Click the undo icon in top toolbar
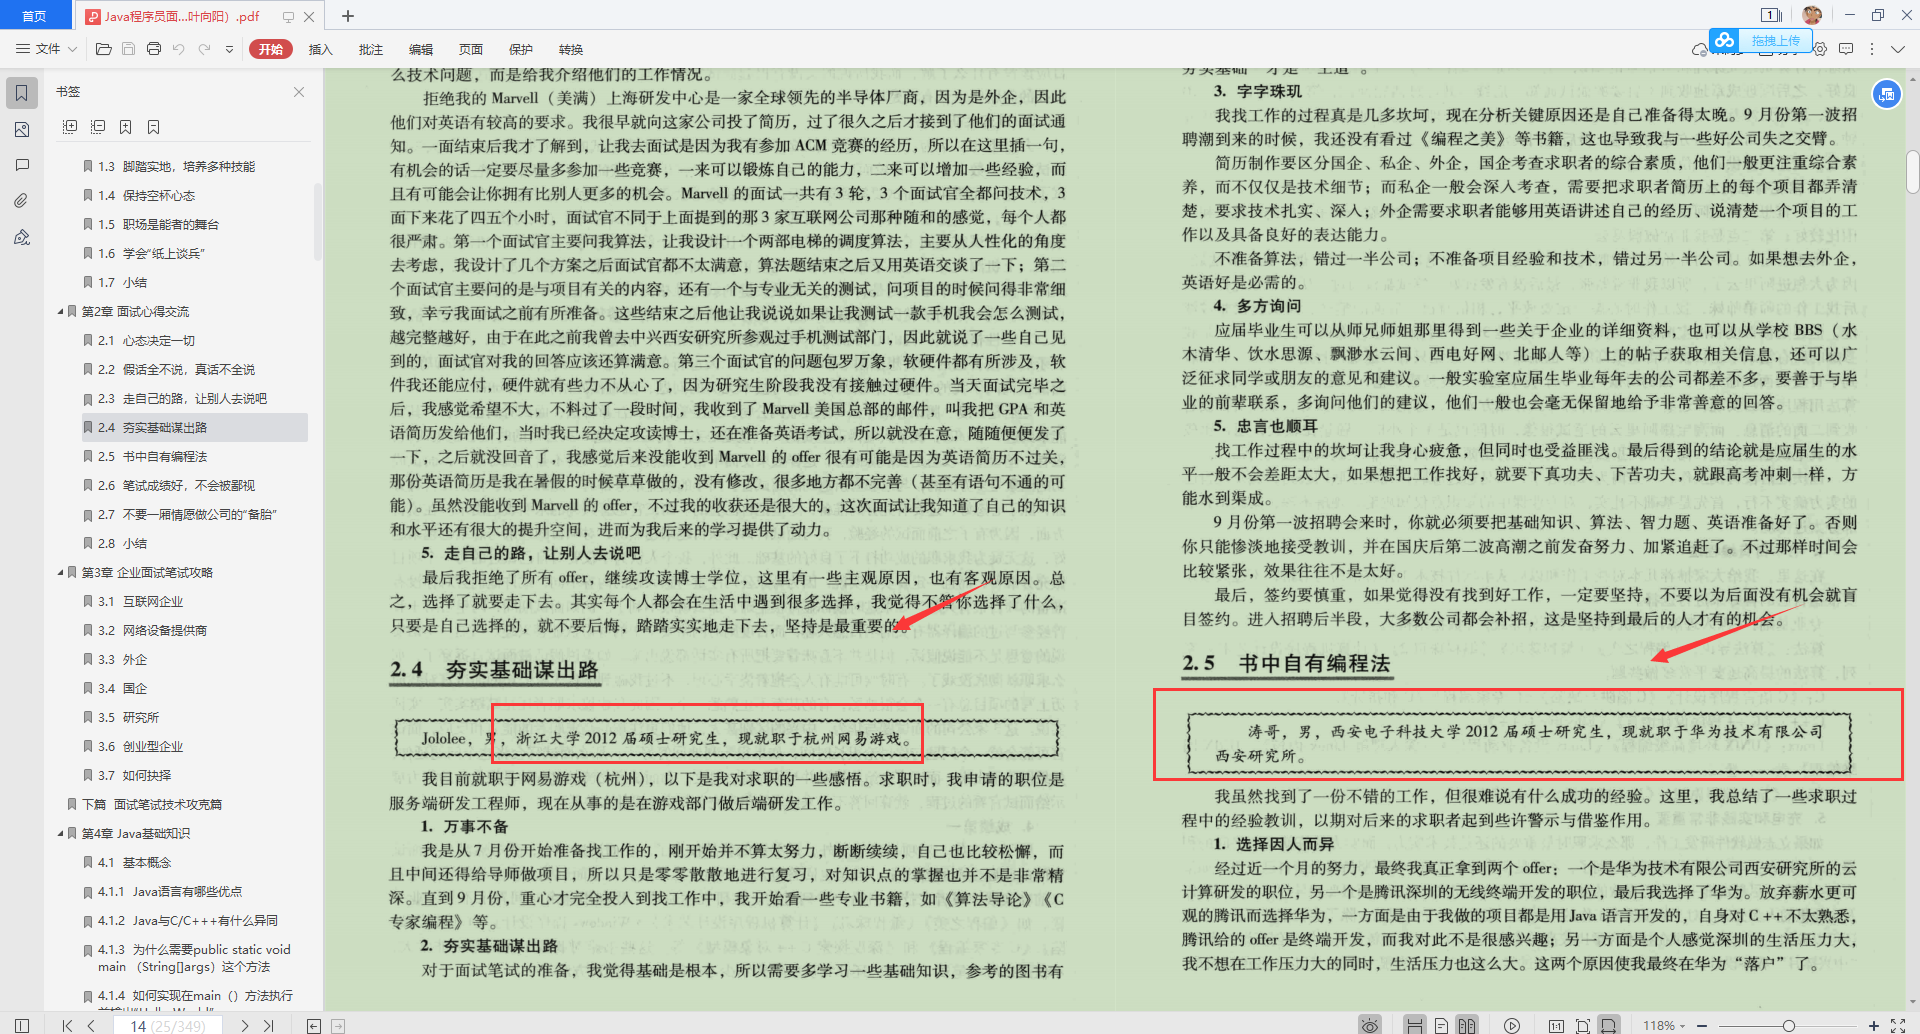Viewport: 1920px width, 1034px height. pyautogui.click(x=178, y=48)
